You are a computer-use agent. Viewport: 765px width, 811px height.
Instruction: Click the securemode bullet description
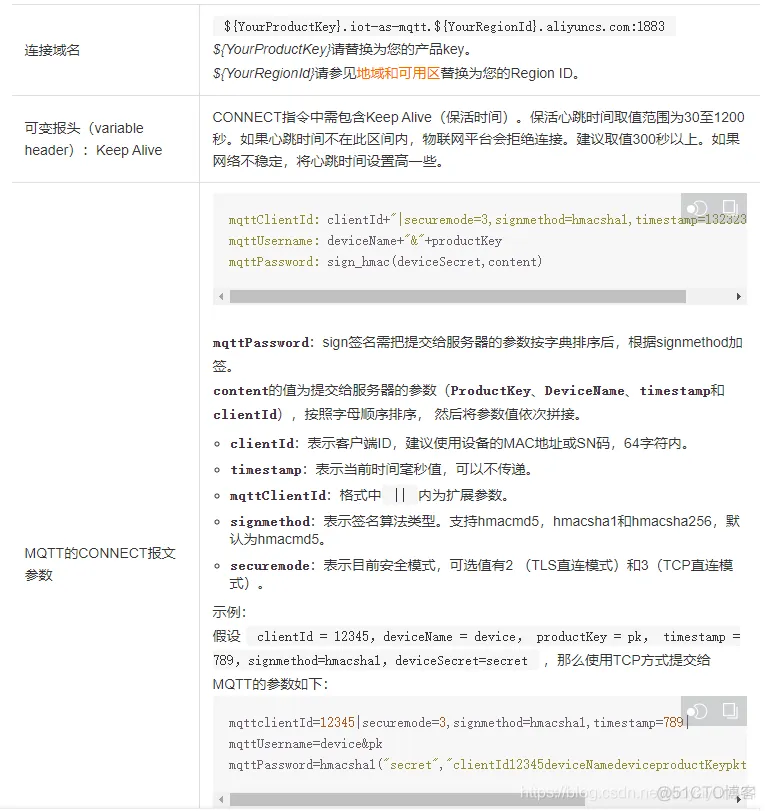coord(481,575)
